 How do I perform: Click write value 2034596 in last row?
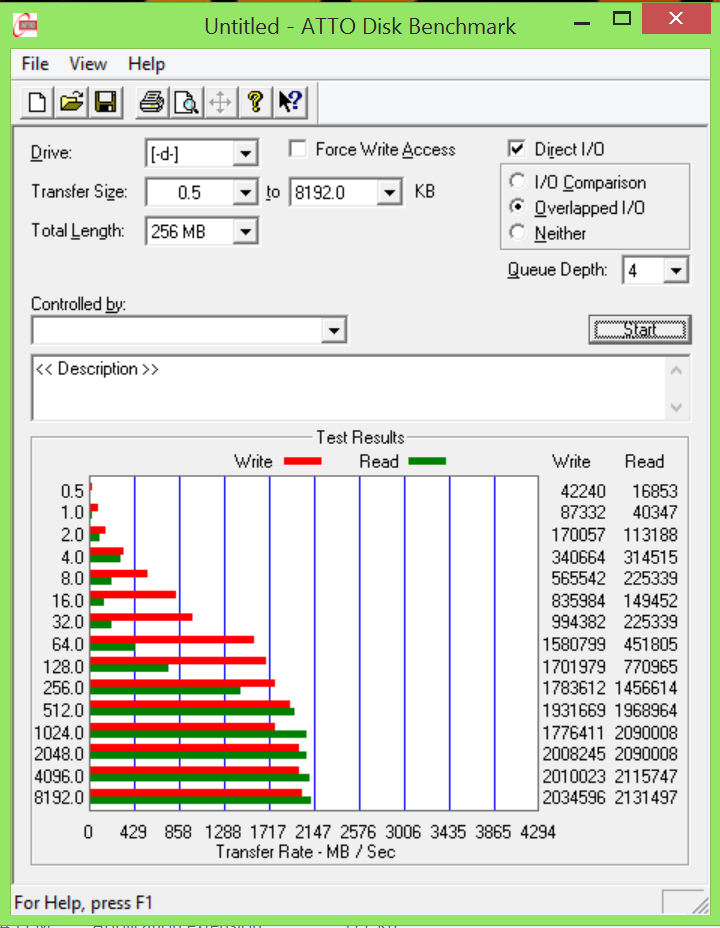tap(574, 797)
